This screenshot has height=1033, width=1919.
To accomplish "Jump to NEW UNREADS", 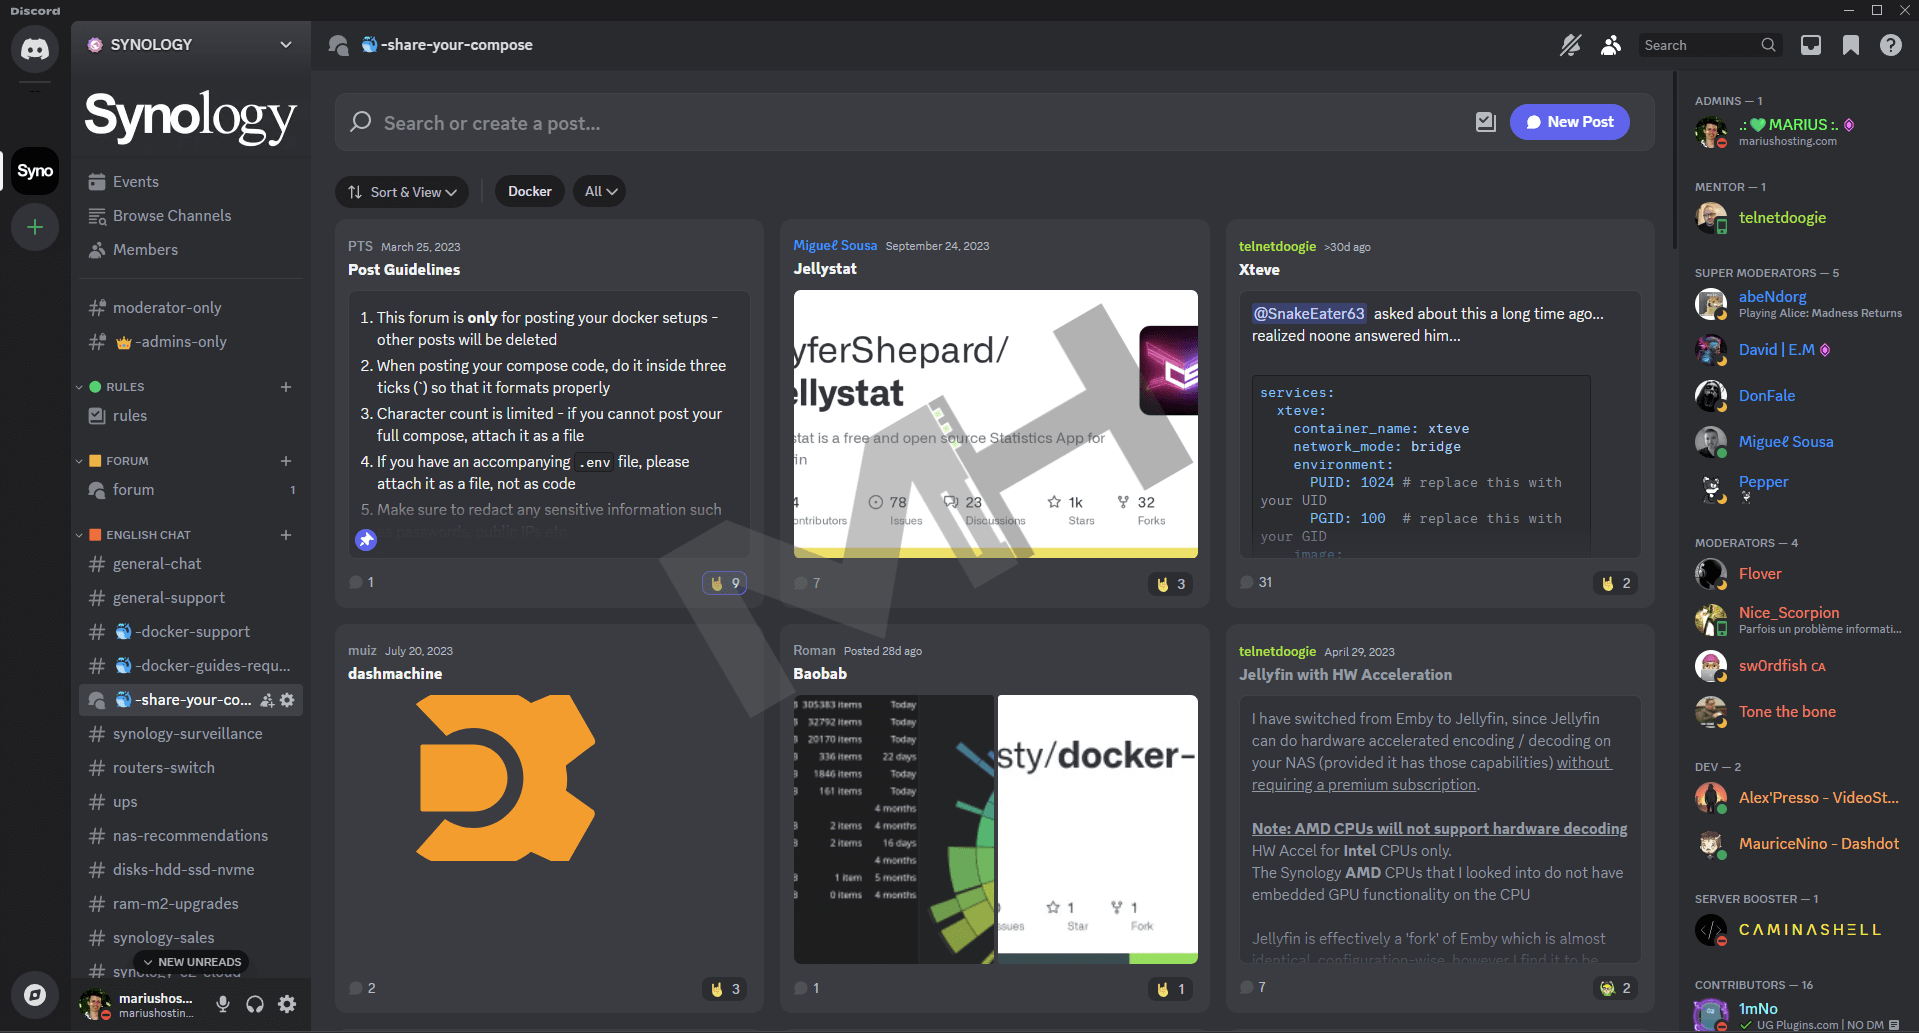I will (x=193, y=962).
